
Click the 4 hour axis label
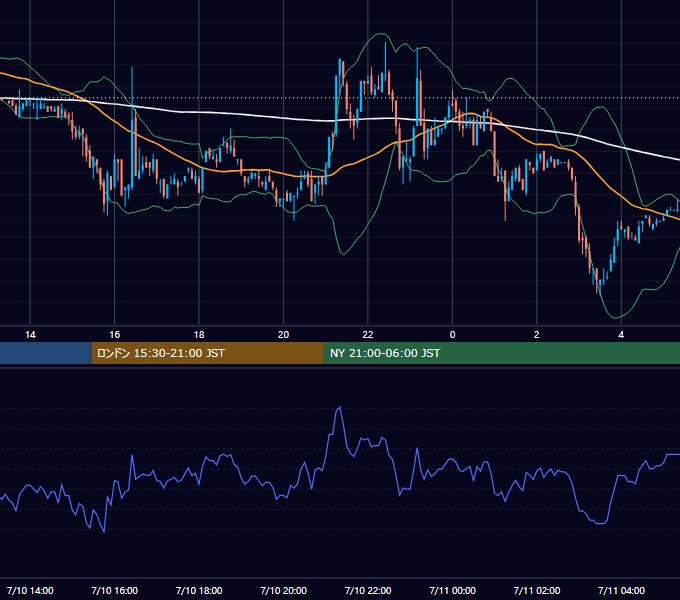[x=621, y=335]
